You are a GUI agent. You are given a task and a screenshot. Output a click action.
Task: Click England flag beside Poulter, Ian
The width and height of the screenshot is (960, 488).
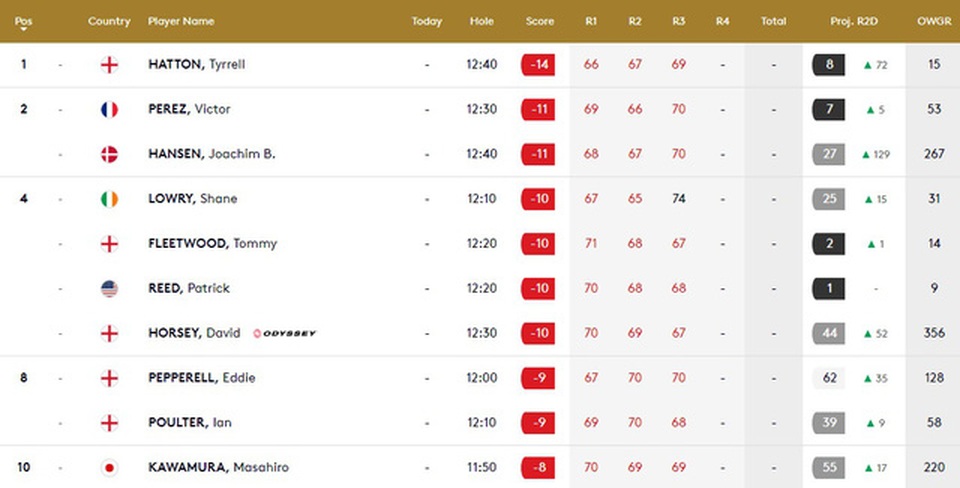click(x=109, y=423)
